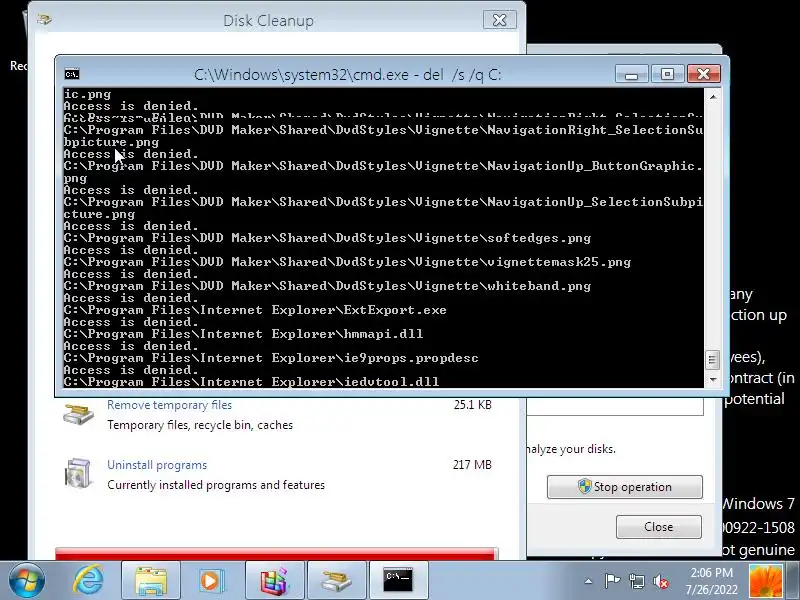
Task: Minimize the cmd.exe window
Action: click(x=632, y=74)
